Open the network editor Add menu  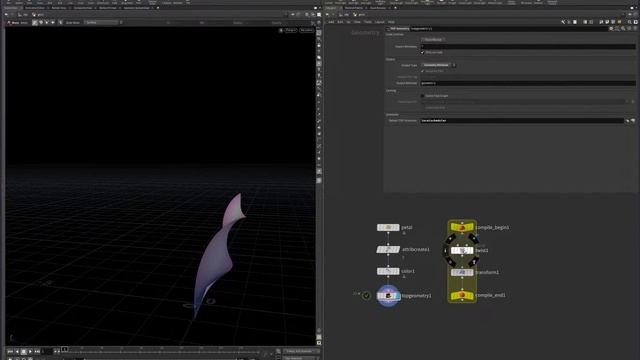(x=331, y=22)
